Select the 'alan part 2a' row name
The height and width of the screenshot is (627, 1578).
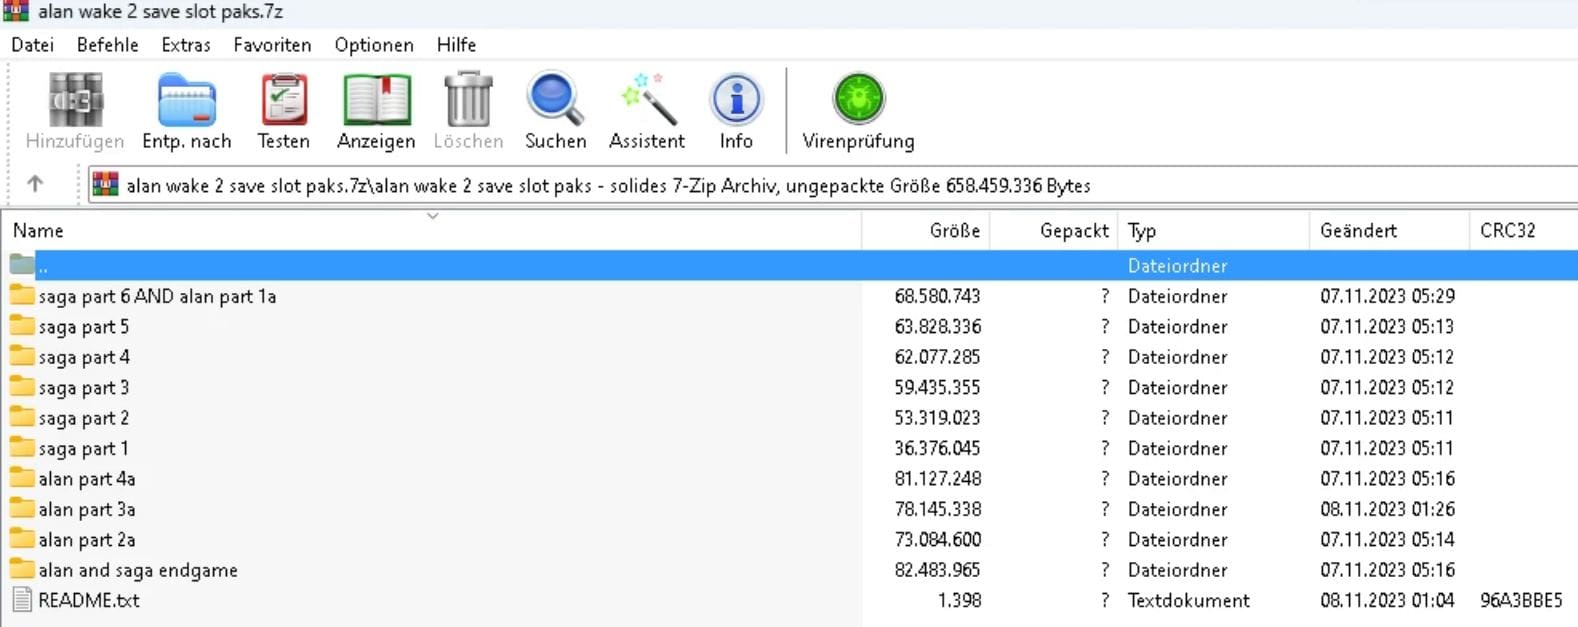87,539
